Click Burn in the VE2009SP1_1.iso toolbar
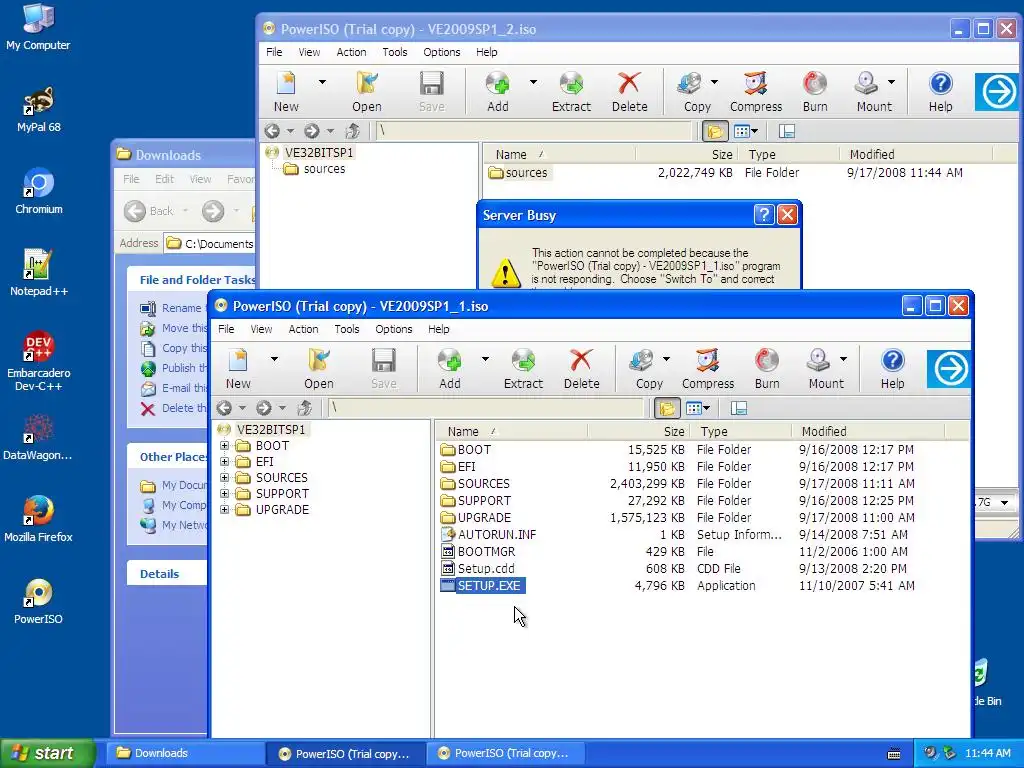 pos(767,368)
